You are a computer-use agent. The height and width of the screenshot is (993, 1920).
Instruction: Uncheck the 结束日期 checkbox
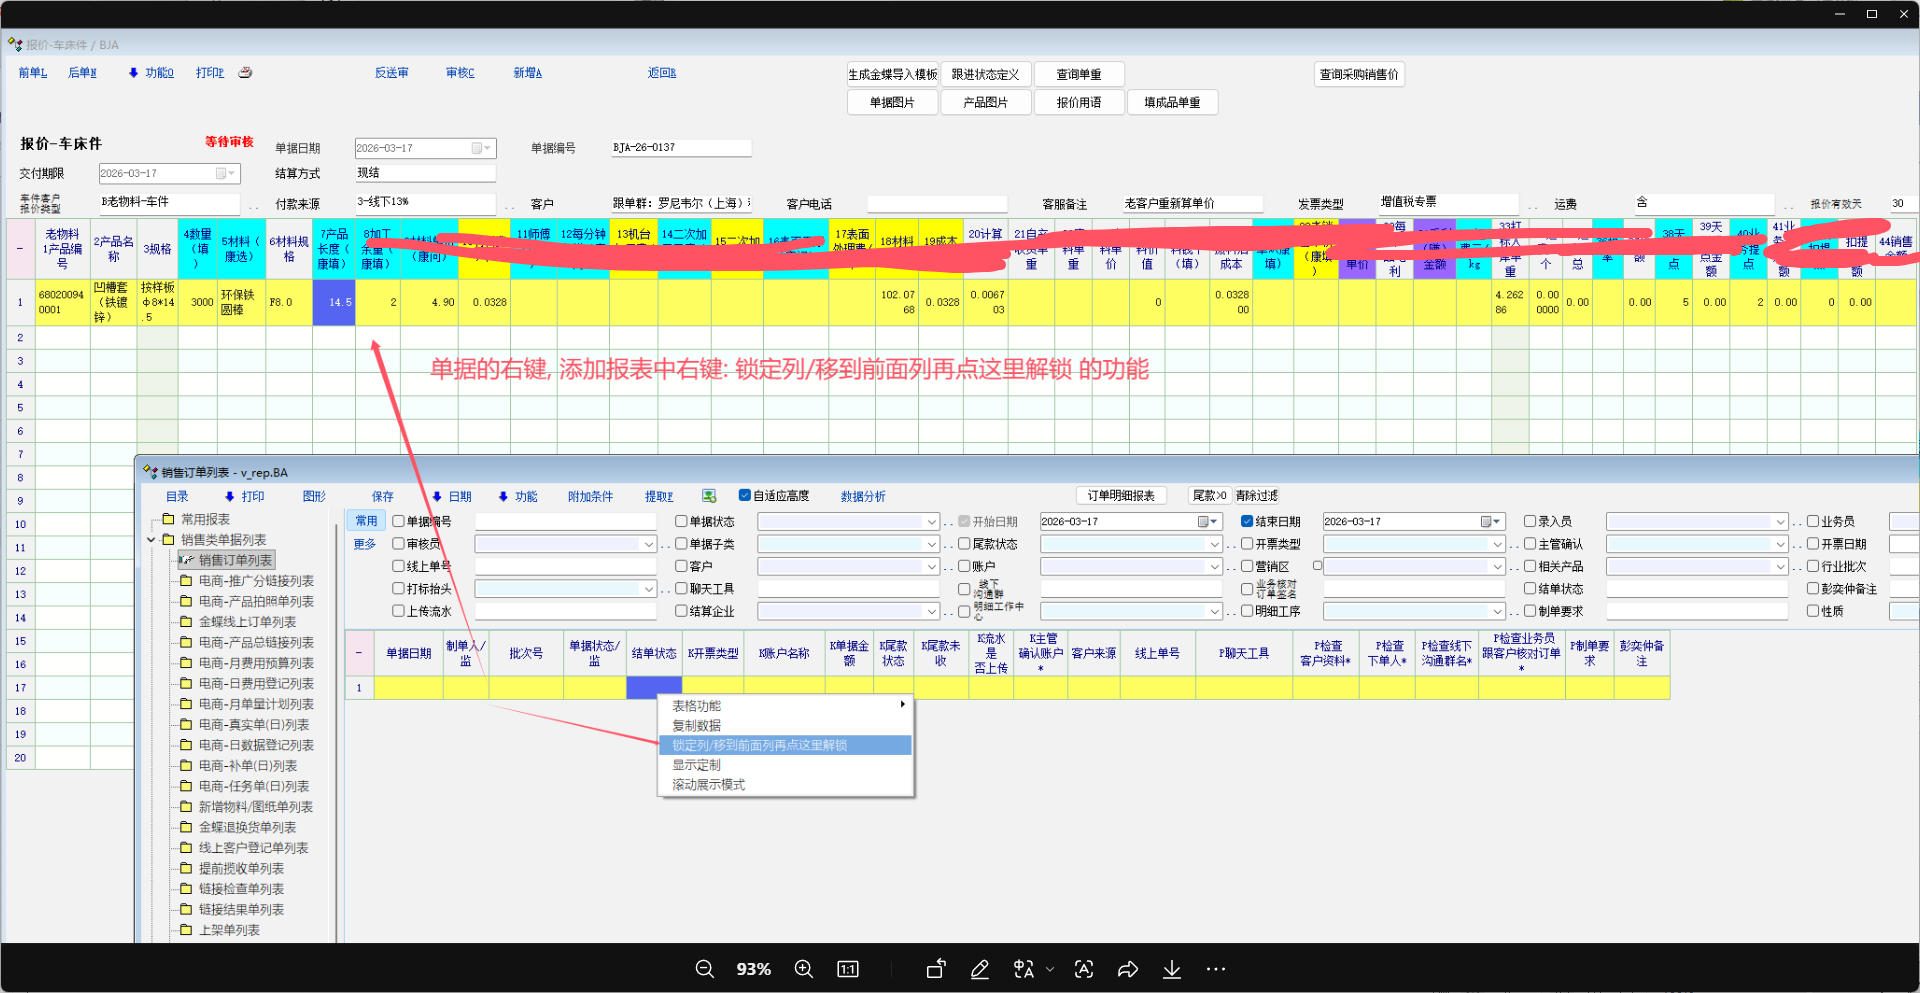click(x=1247, y=522)
